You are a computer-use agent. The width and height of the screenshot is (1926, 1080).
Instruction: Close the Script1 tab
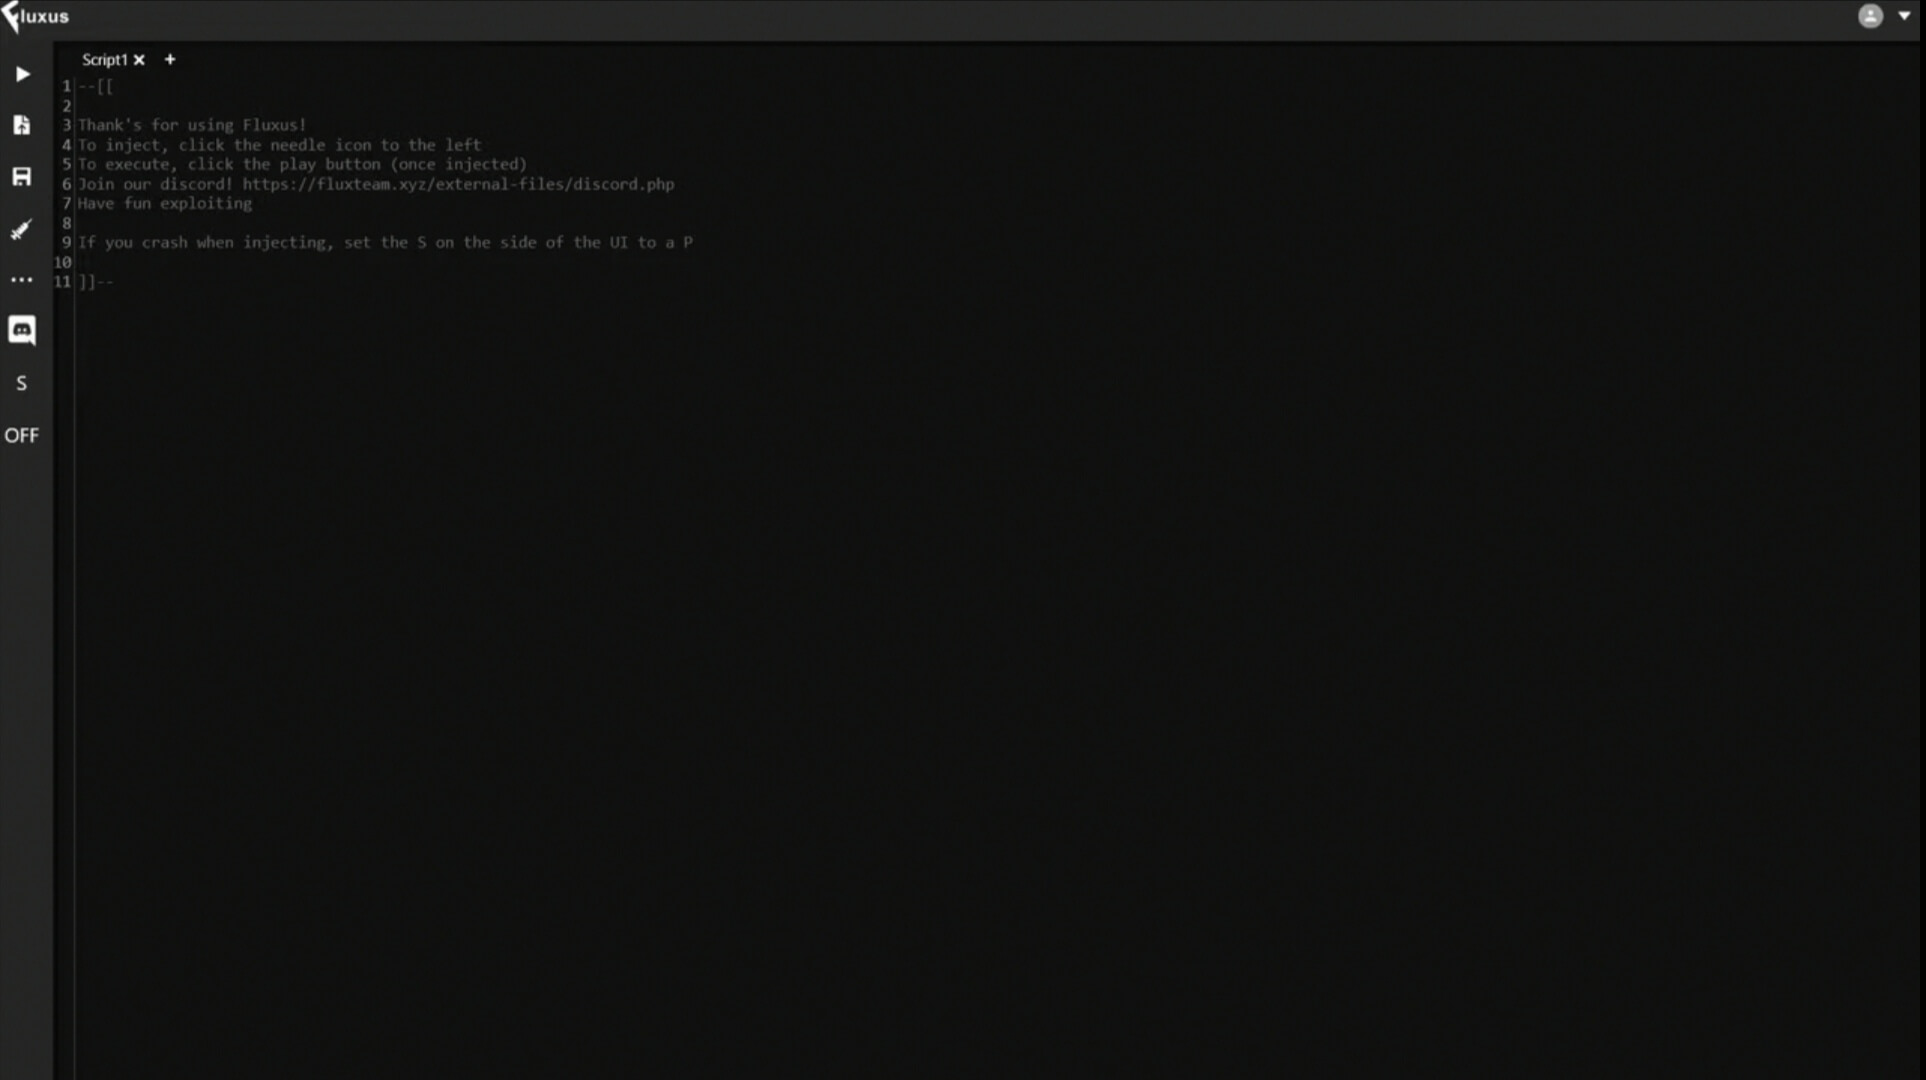coord(139,60)
